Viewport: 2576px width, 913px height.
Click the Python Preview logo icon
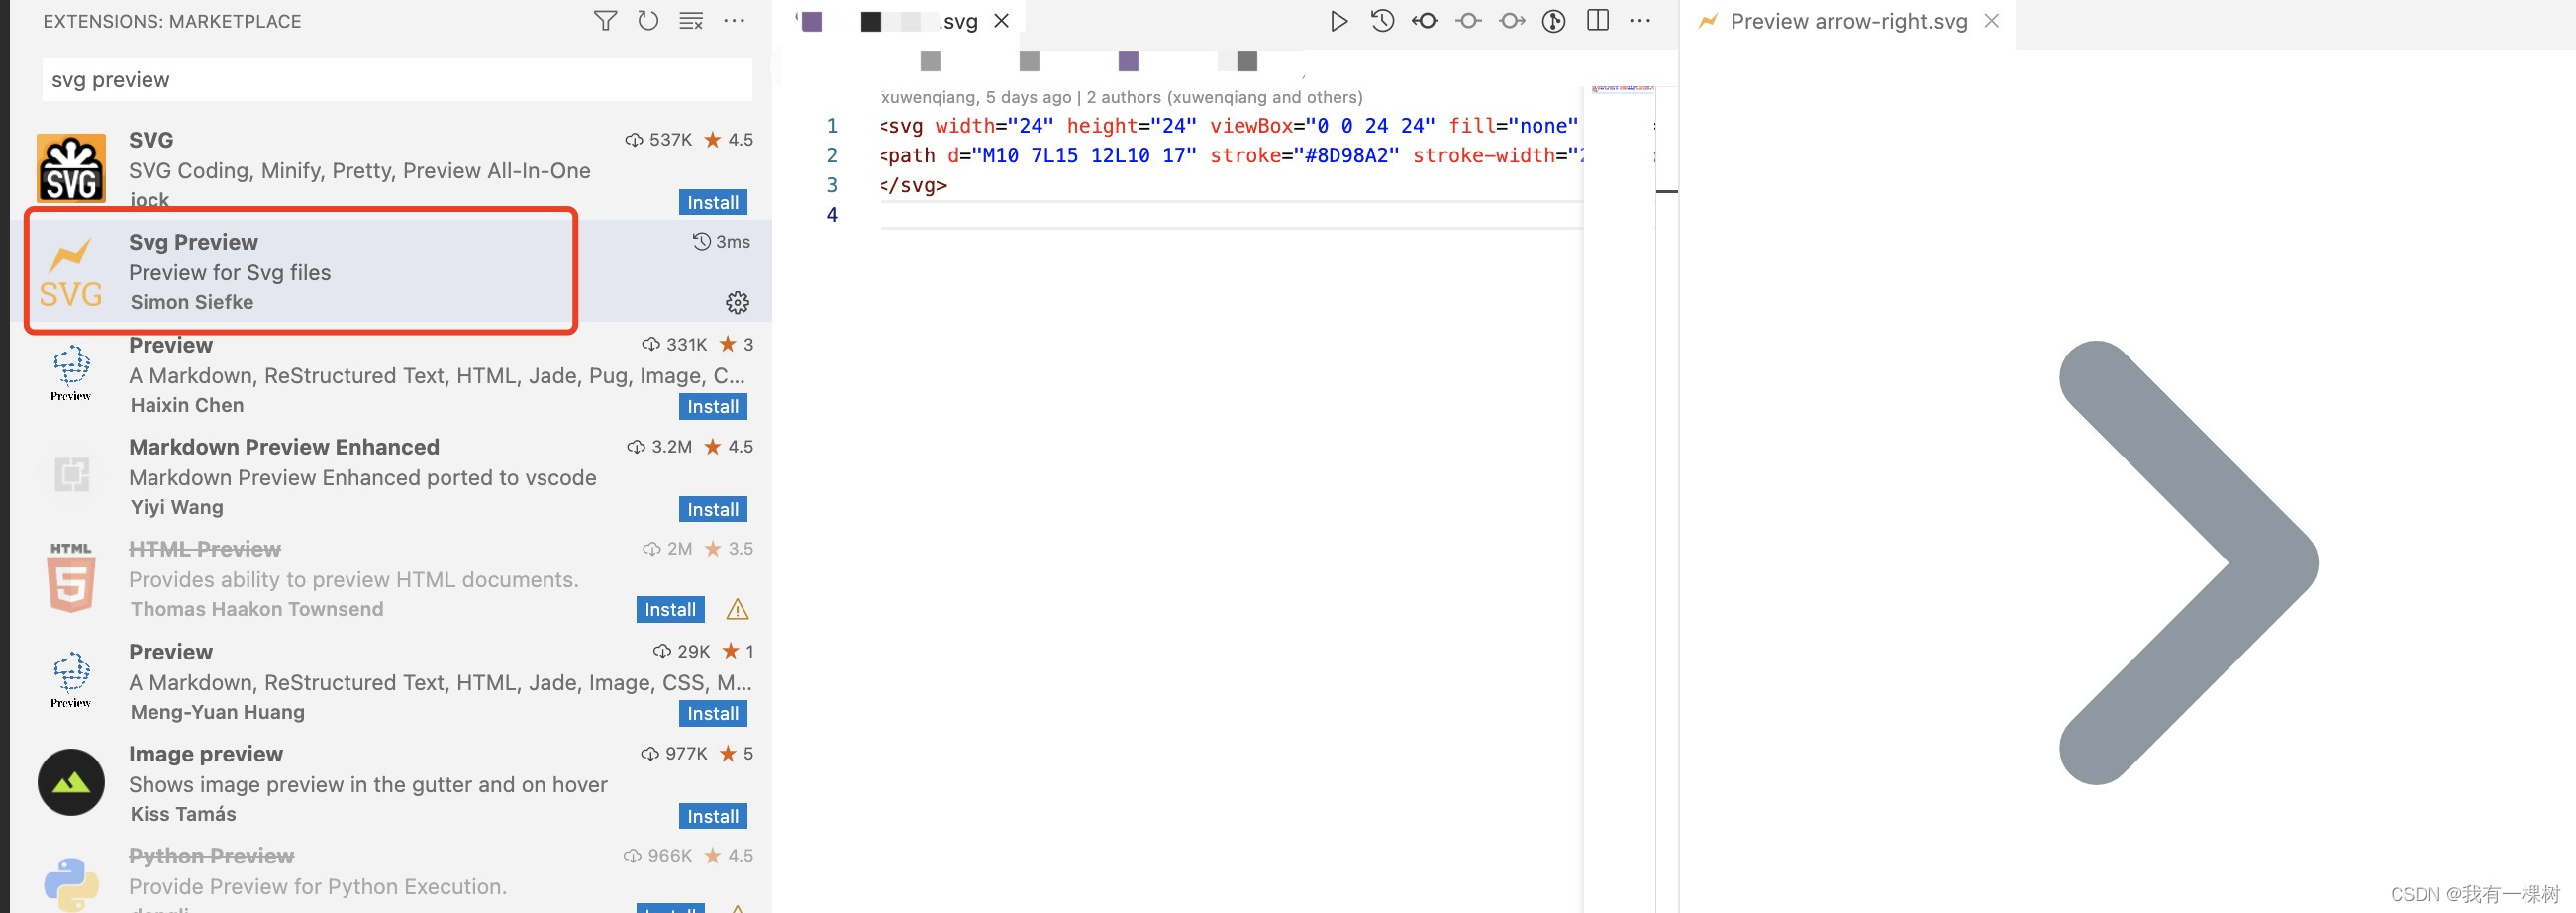71,884
